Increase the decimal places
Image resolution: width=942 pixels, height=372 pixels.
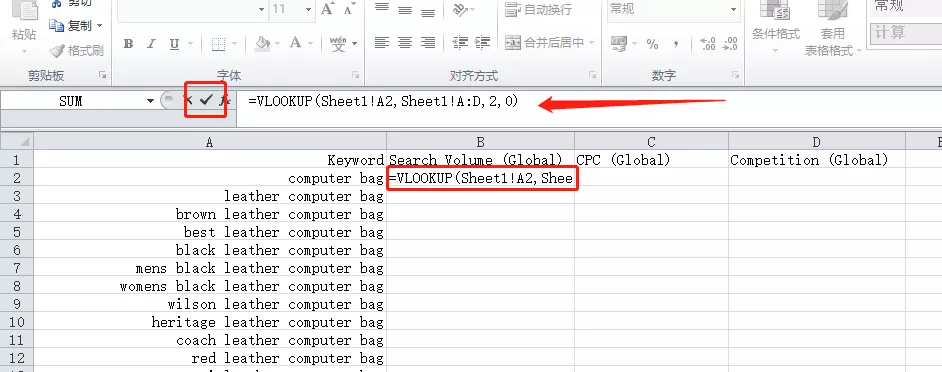pos(708,43)
